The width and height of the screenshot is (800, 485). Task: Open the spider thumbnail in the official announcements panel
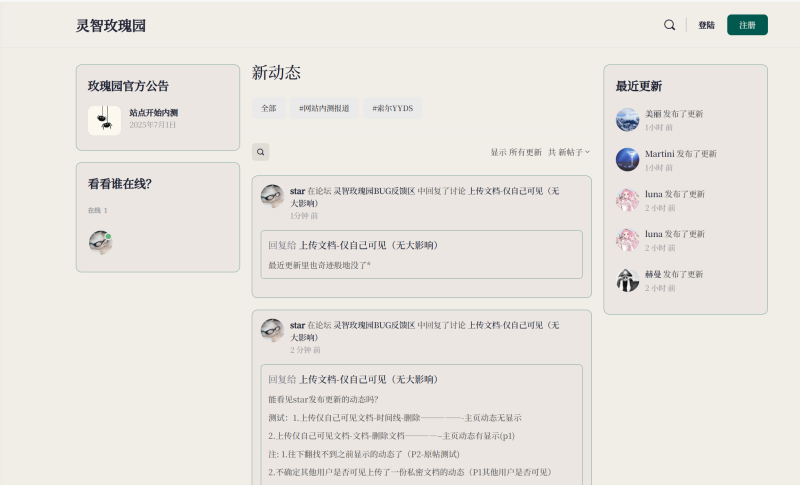[x=104, y=120]
